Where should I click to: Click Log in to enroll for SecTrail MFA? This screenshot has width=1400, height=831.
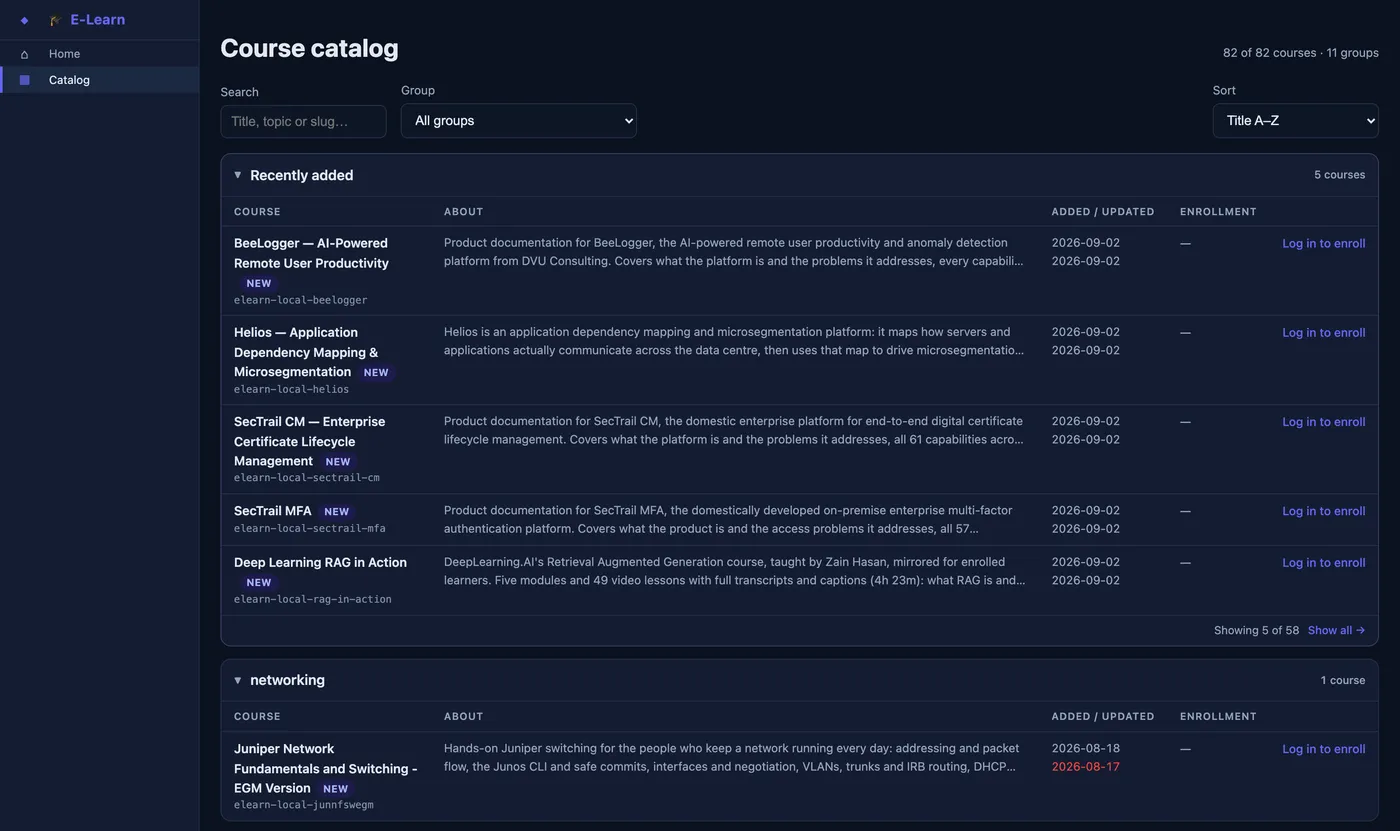pyautogui.click(x=1323, y=510)
